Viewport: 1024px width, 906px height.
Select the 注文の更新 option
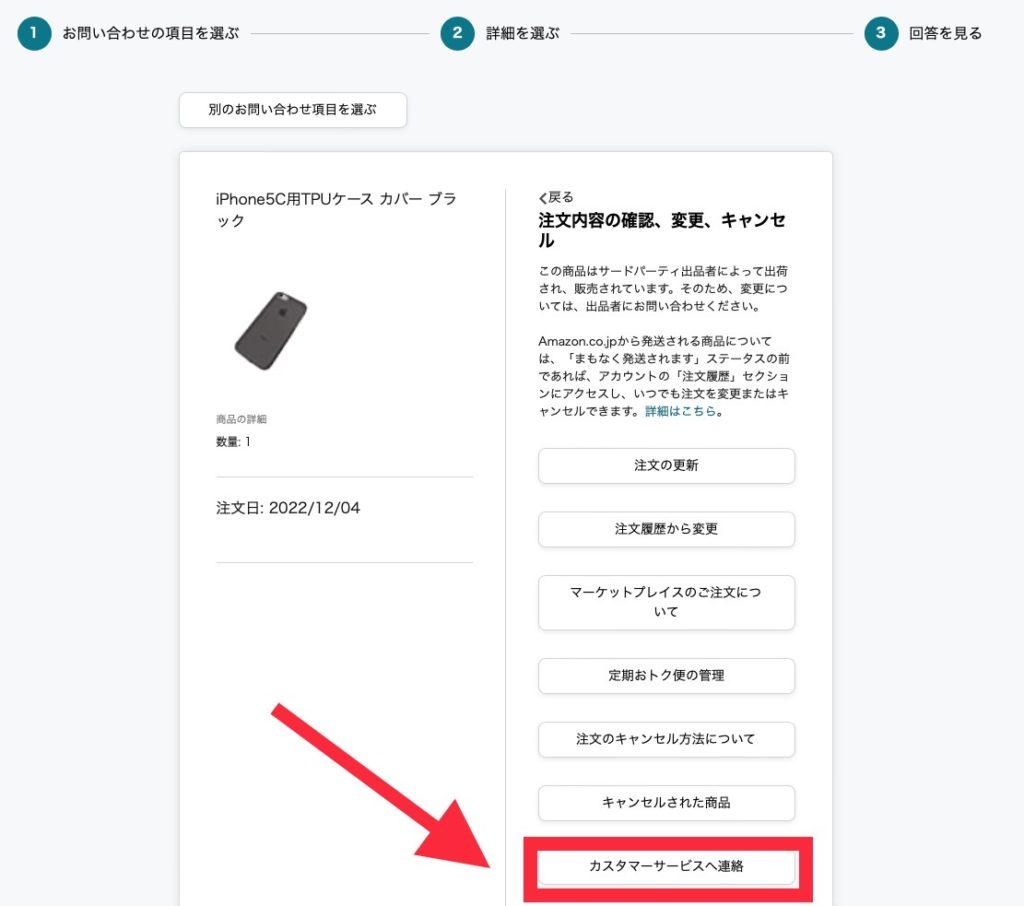666,466
